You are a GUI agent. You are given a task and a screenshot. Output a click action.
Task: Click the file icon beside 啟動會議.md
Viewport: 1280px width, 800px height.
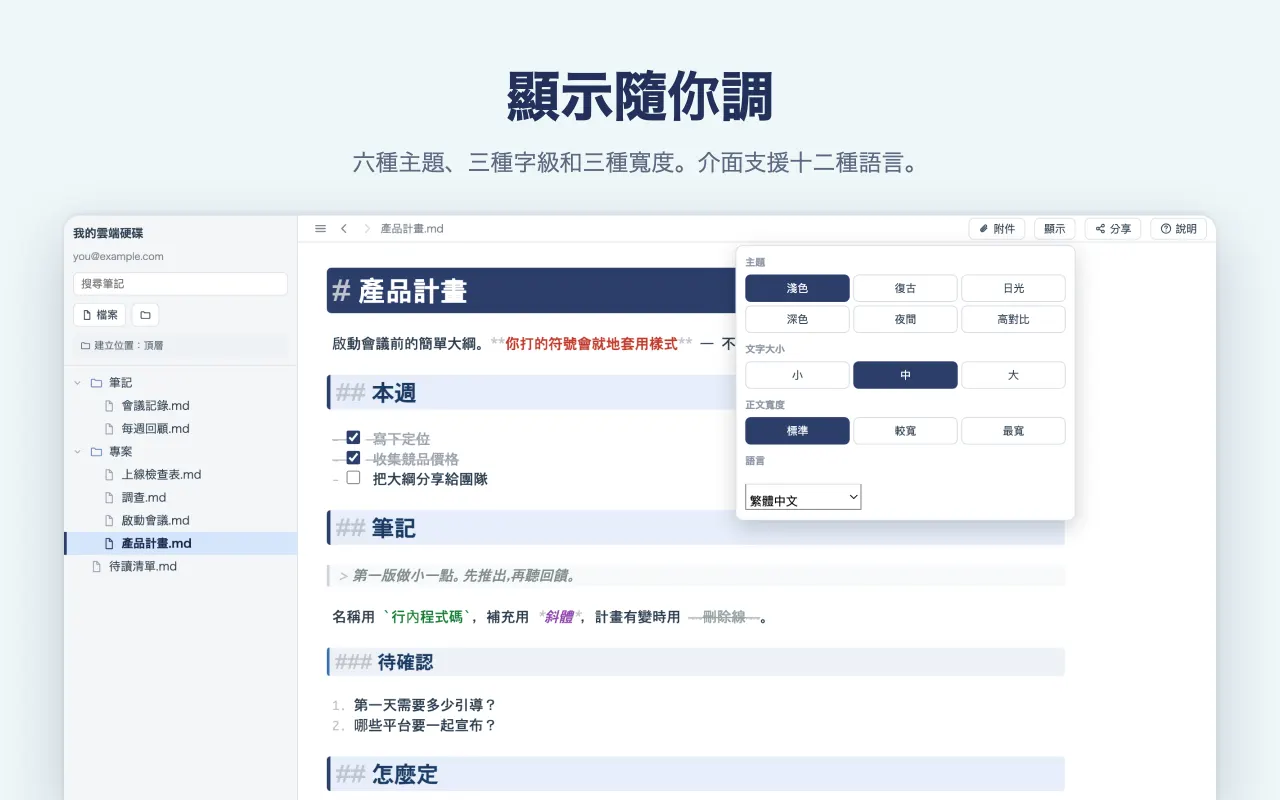tap(110, 521)
